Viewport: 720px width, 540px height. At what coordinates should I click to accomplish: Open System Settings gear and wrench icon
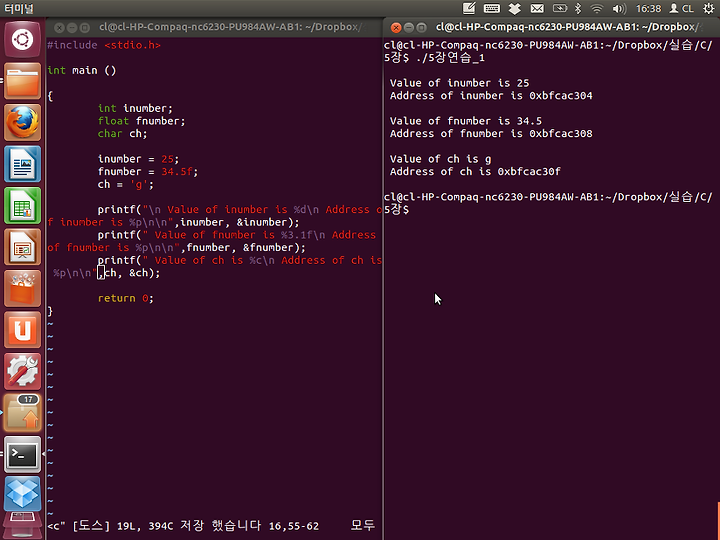tap(22, 371)
